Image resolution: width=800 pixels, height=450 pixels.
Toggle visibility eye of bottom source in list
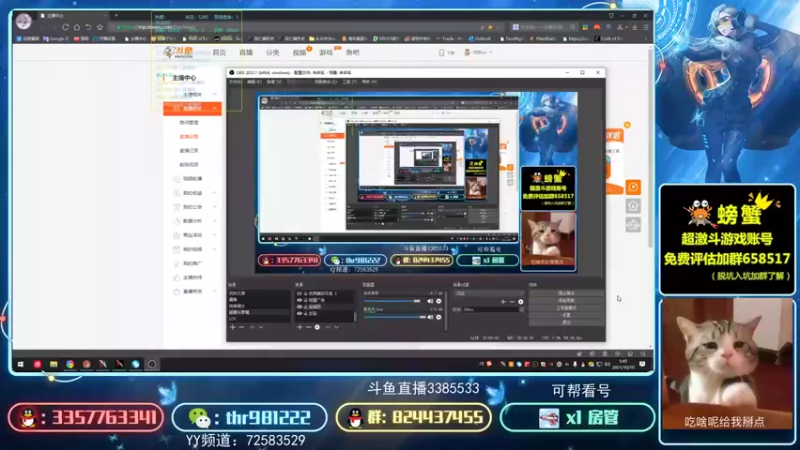(299, 314)
